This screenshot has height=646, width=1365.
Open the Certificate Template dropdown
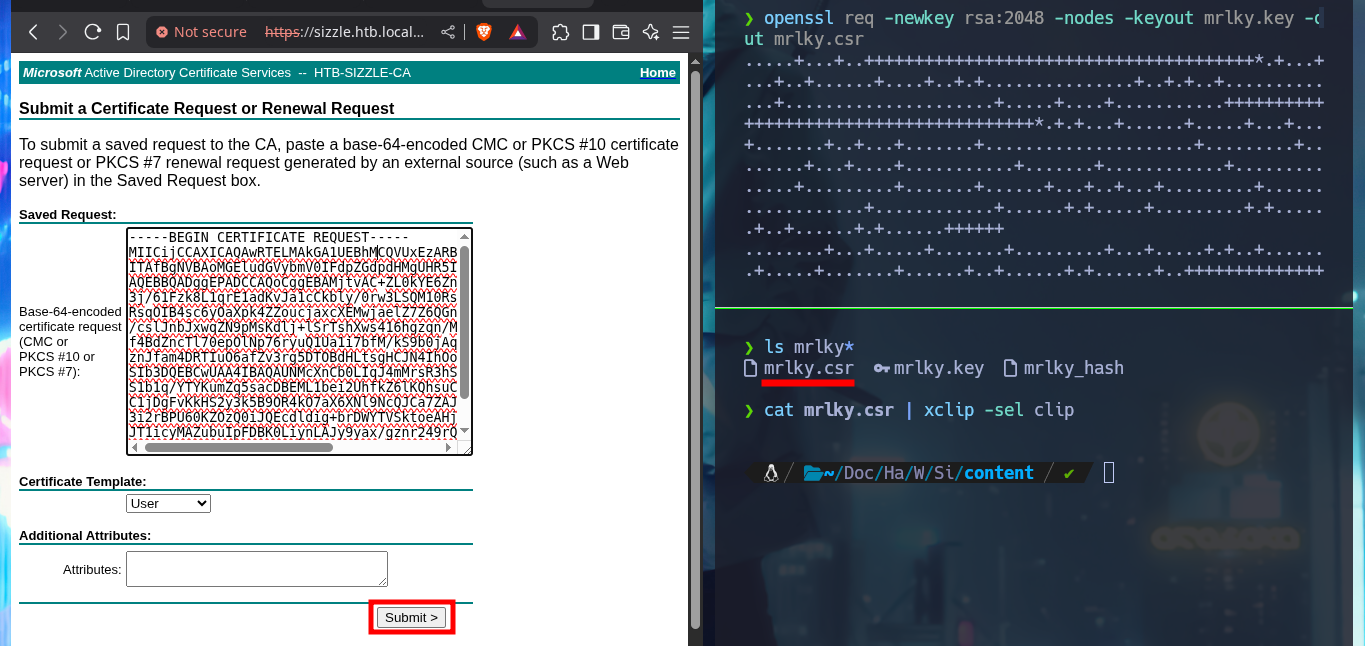point(169,503)
